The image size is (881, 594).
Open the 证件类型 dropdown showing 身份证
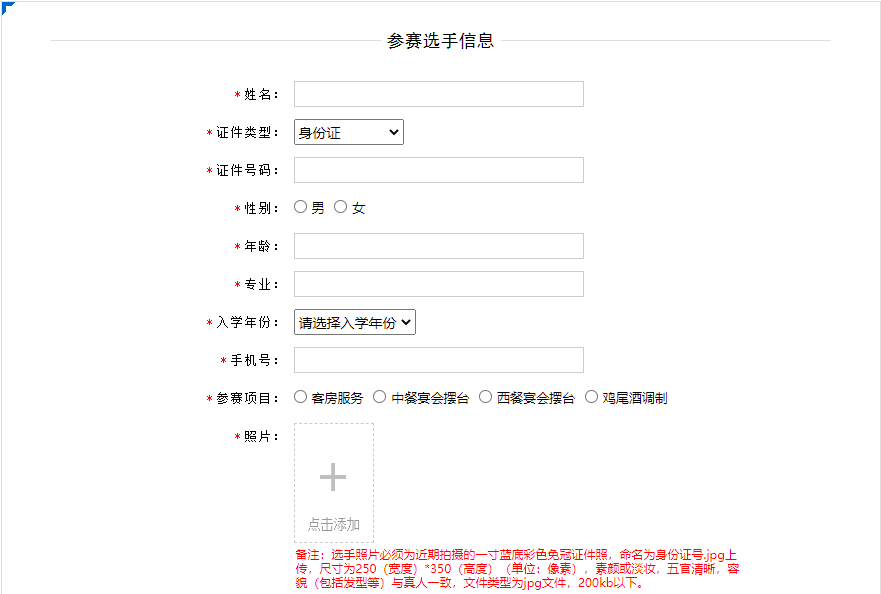pyautogui.click(x=348, y=131)
